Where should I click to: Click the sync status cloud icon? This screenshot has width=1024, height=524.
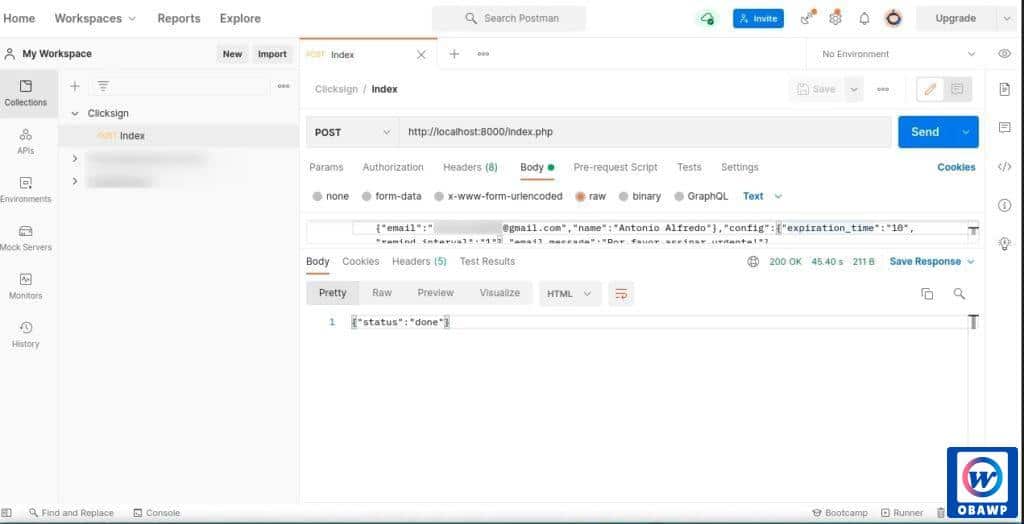(707, 18)
